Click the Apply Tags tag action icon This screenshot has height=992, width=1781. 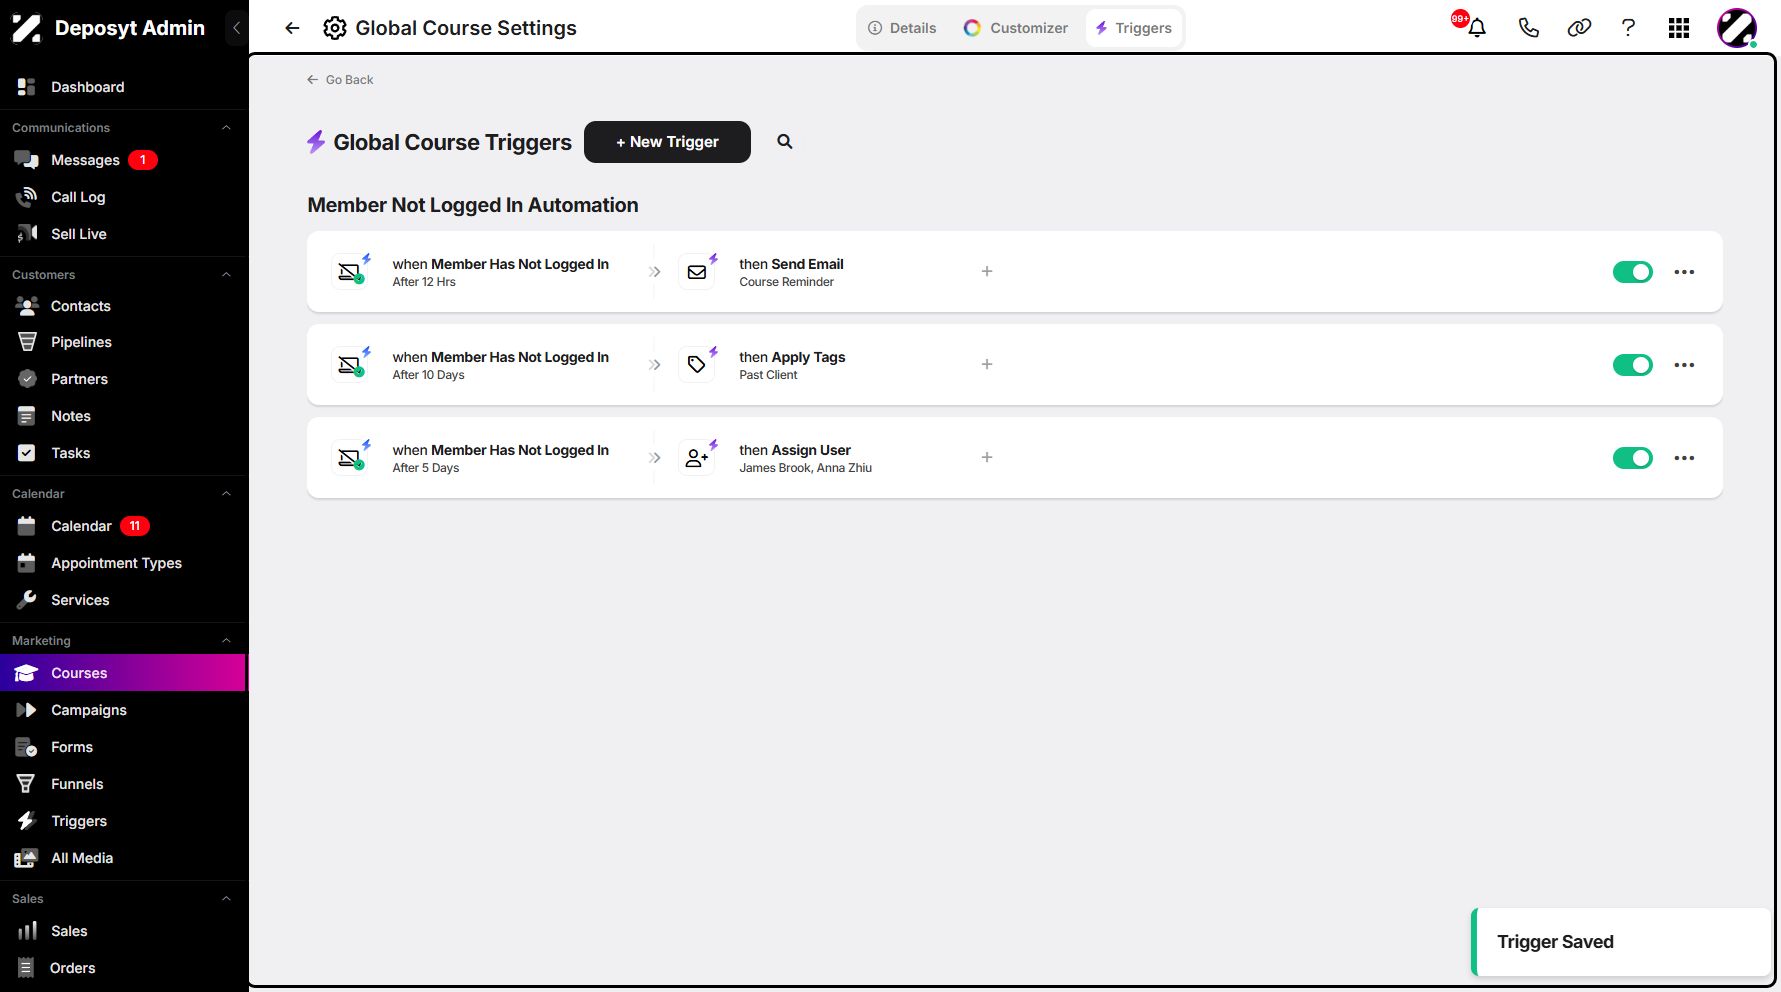pos(697,364)
